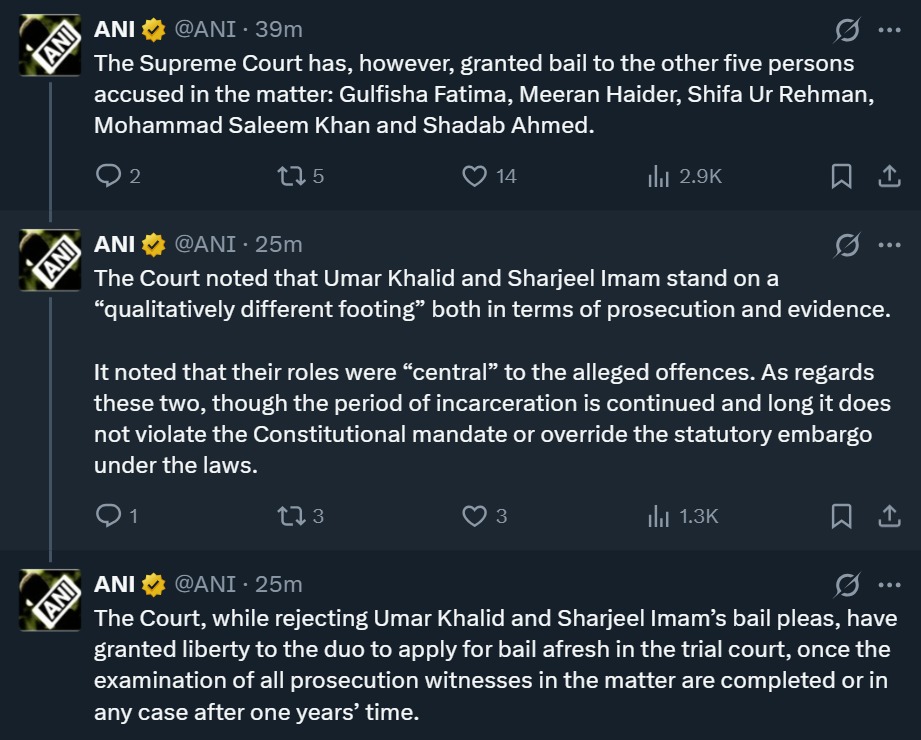Like the tweet with 14 likes
The width and height of the screenshot is (921, 740).
pos(474,176)
